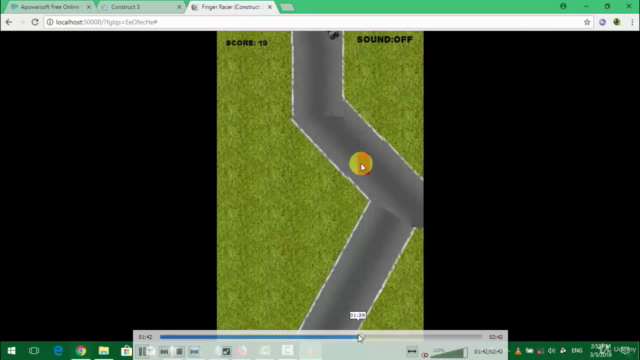This screenshot has height=360, width=640.
Task: Open the Windows Start menu
Action: pos(11,351)
